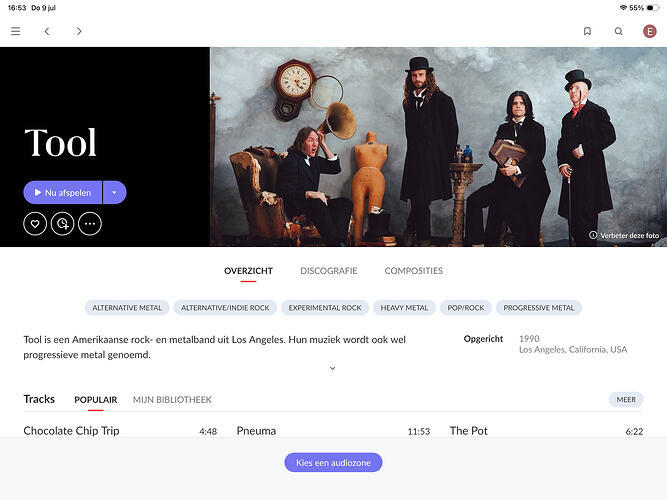Favorite Tool with the heart icon
The width and height of the screenshot is (667, 500).
35,223
